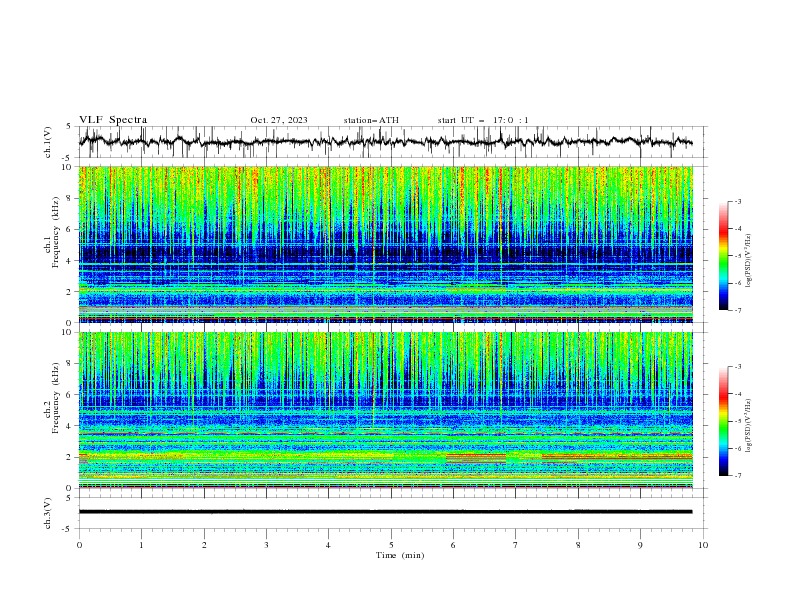
Task: Click inside the ch.2 spectrogram panel
Action: point(386,410)
